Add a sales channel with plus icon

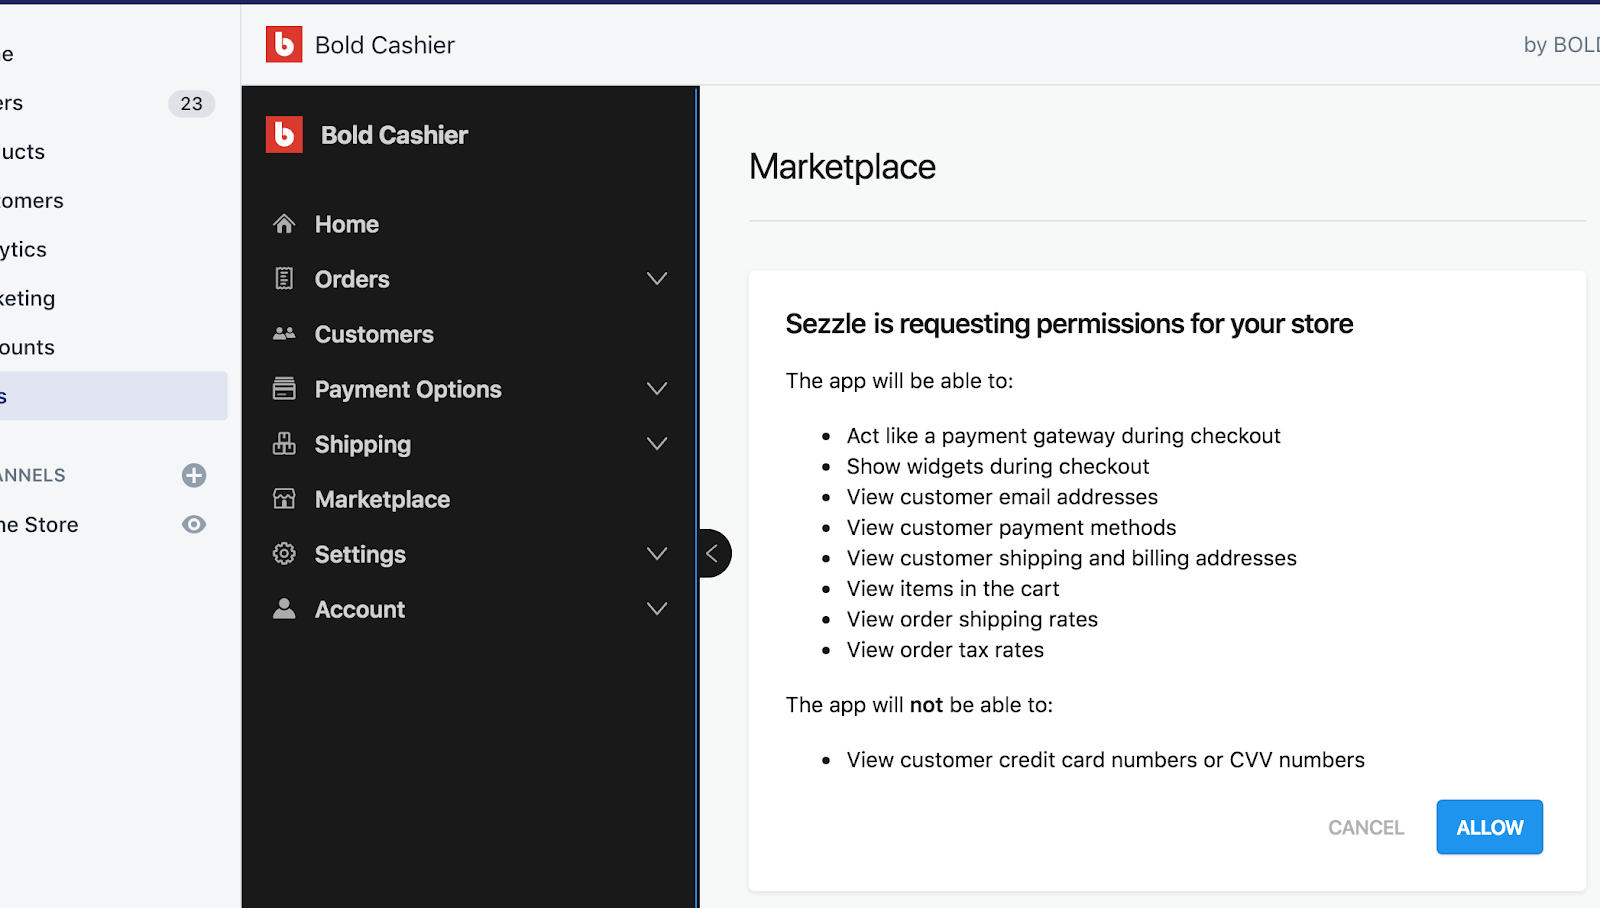pos(194,475)
